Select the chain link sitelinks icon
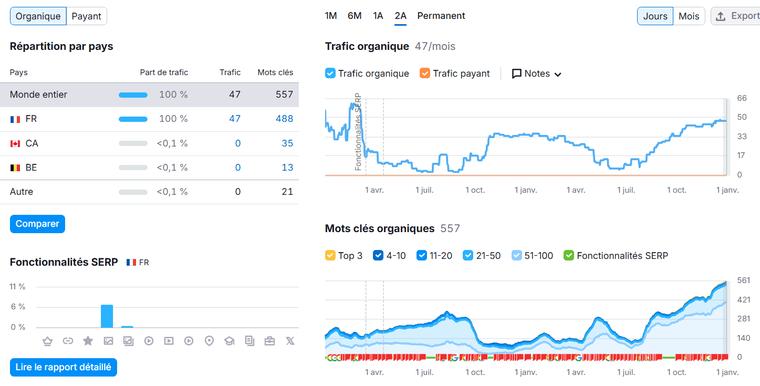This screenshot has height=386, width=760. click(67, 341)
